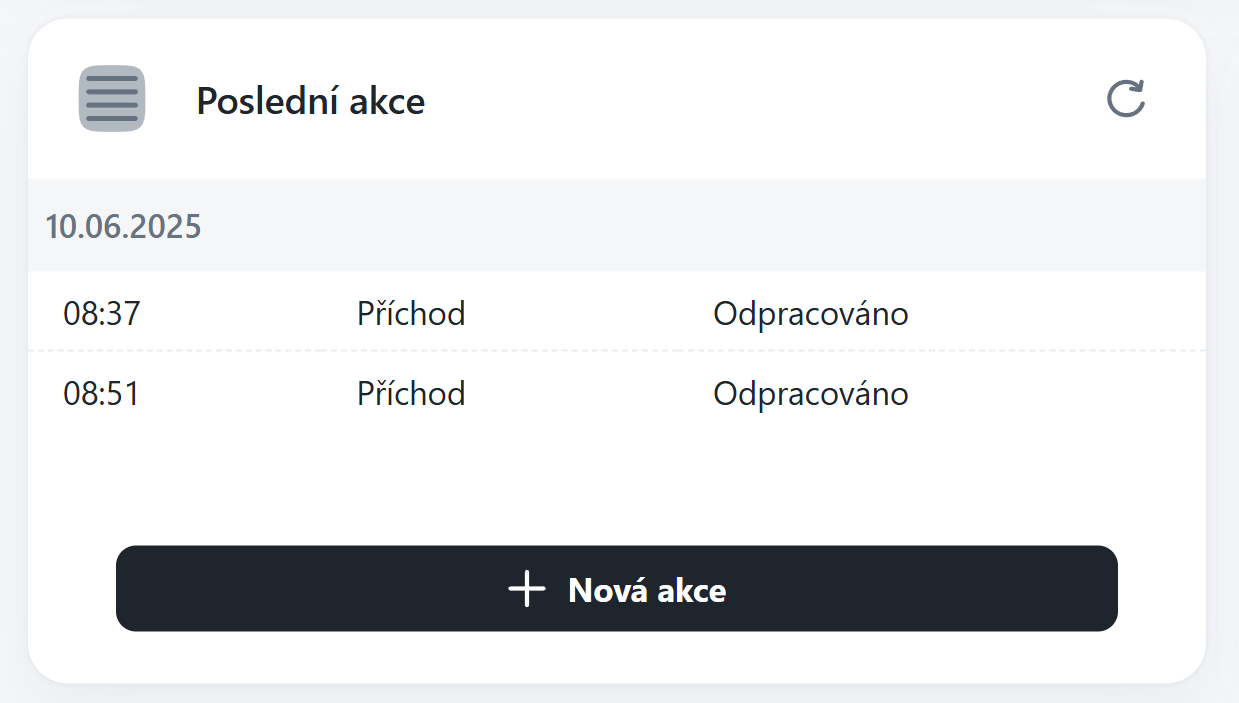Click the 08:37 time entry
The height and width of the screenshot is (703, 1239).
point(102,314)
